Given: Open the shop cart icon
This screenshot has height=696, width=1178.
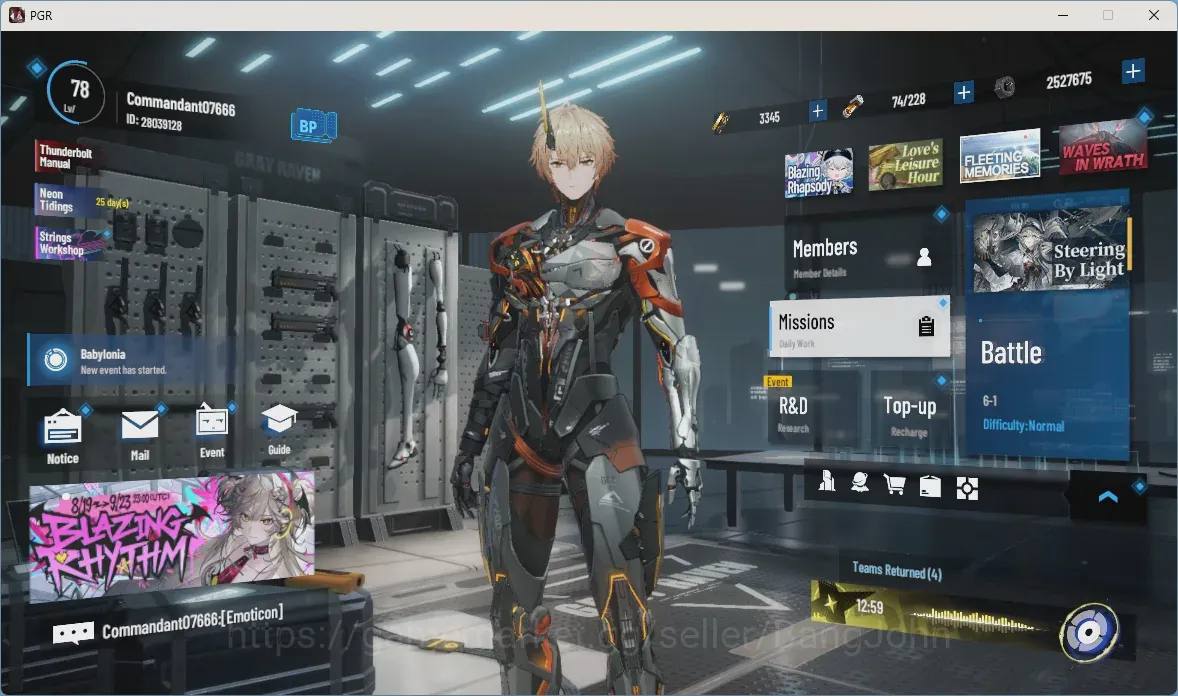Looking at the screenshot, I should pyautogui.click(x=894, y=485).
